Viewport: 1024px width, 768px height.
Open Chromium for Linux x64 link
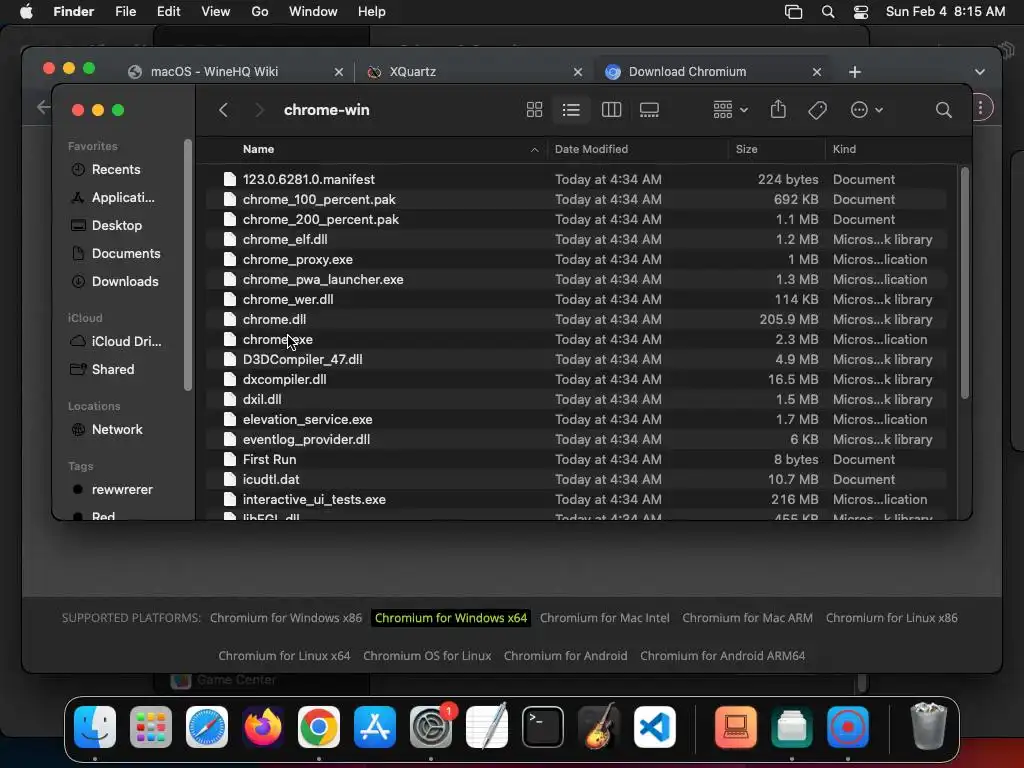point(284,656)
